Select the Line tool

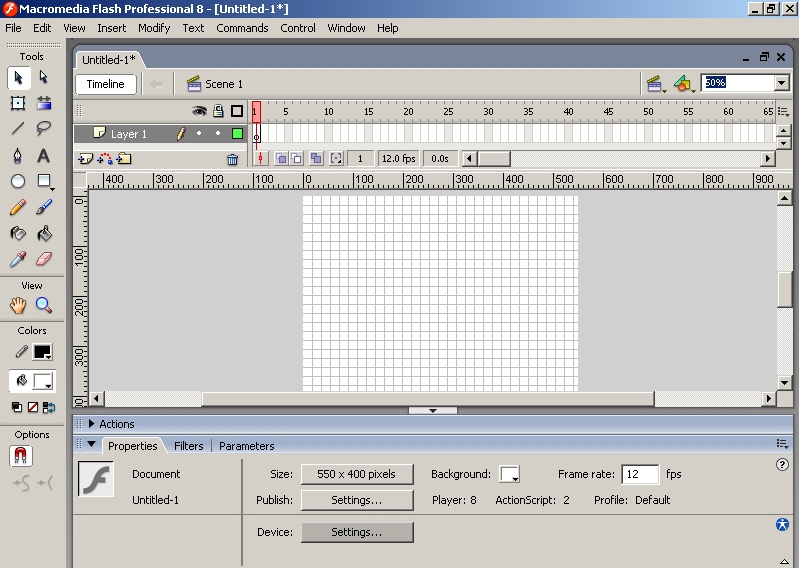[x=18, y=128]
